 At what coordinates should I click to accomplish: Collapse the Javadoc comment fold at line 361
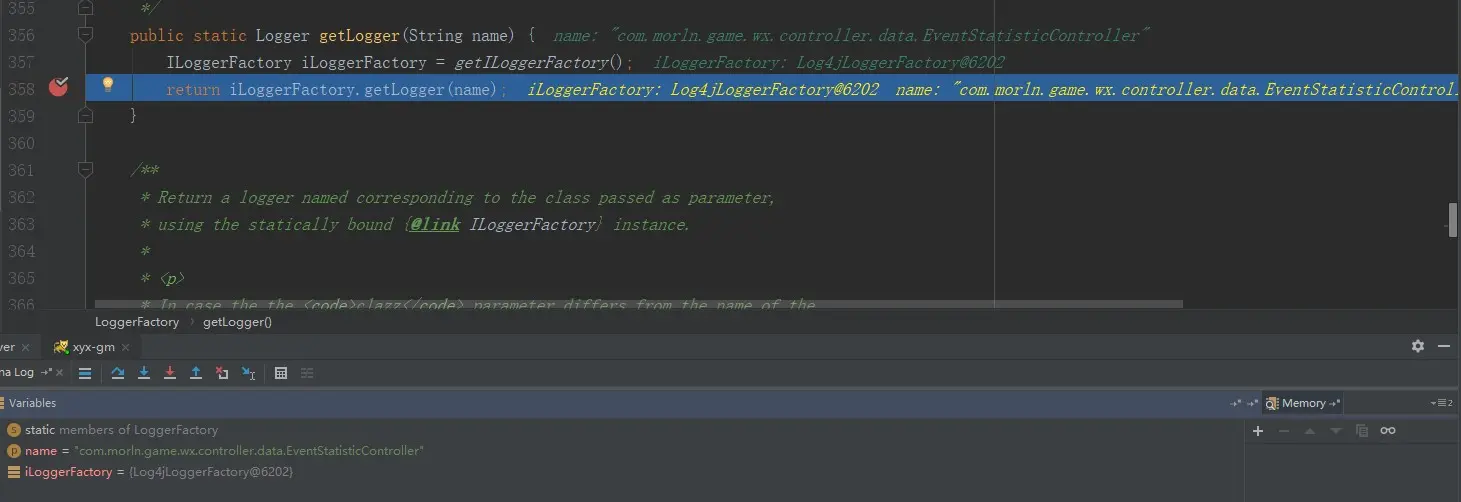point(86,170)
